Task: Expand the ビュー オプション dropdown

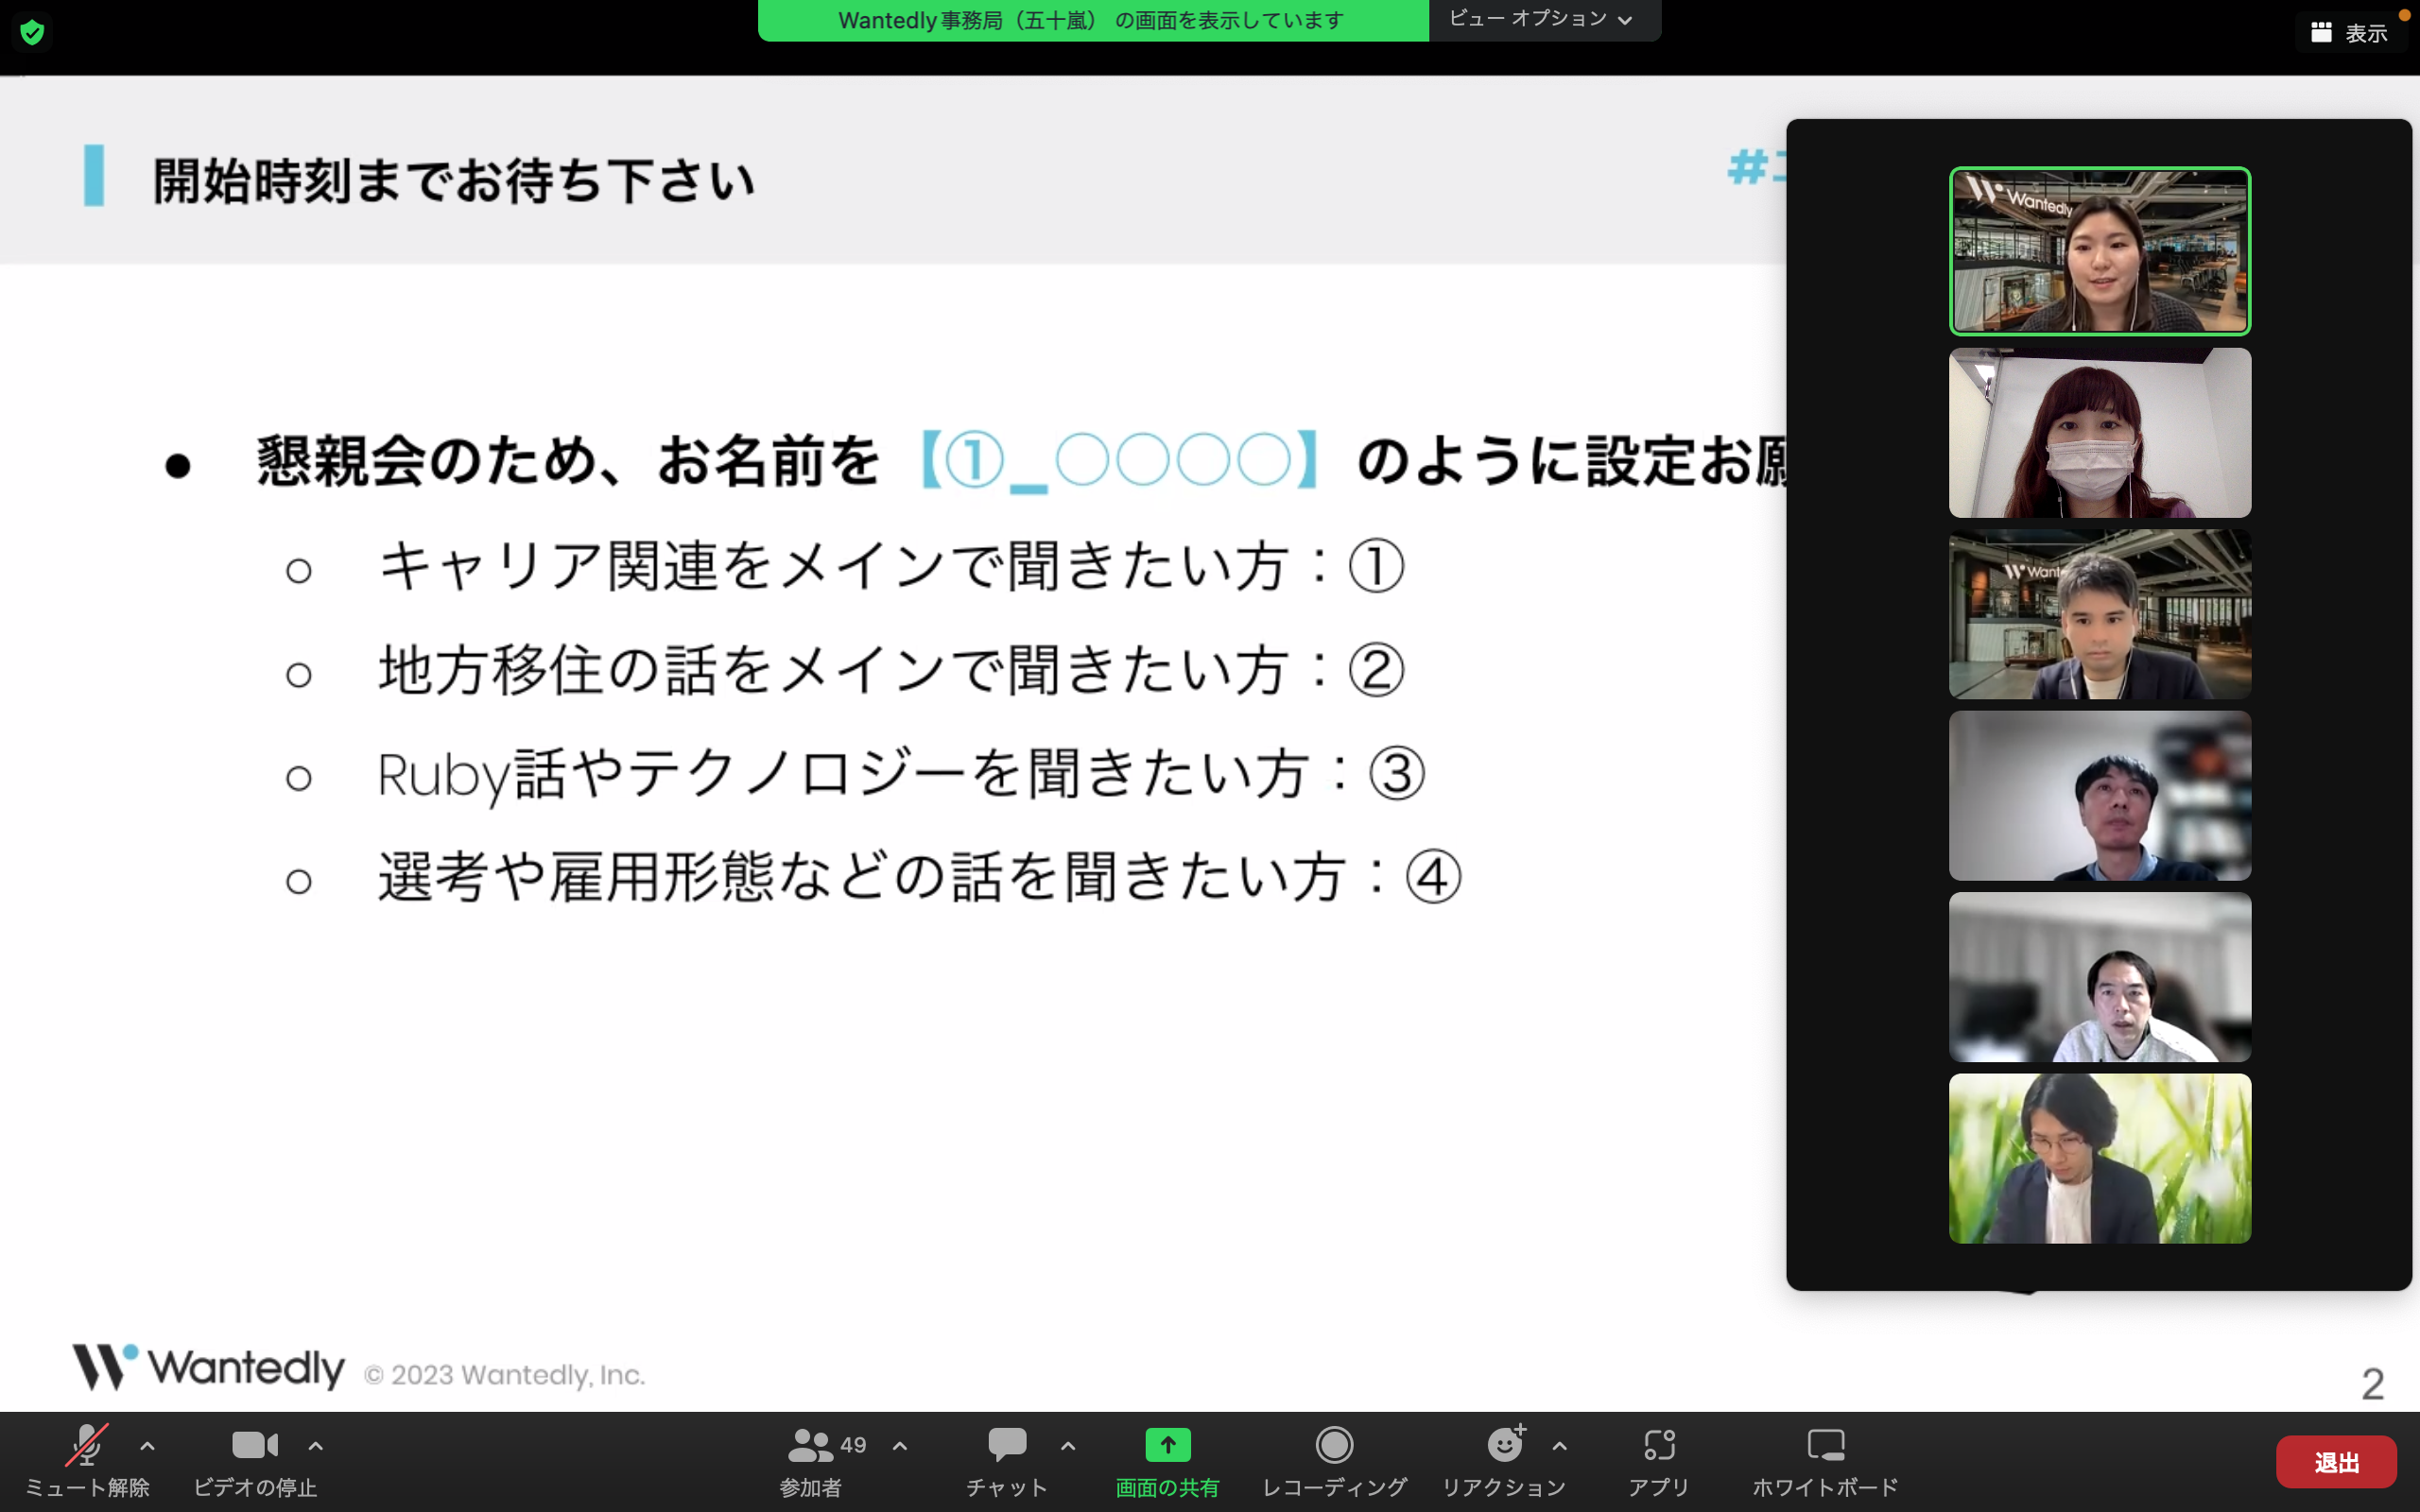Action: (x=1541, y=19)
